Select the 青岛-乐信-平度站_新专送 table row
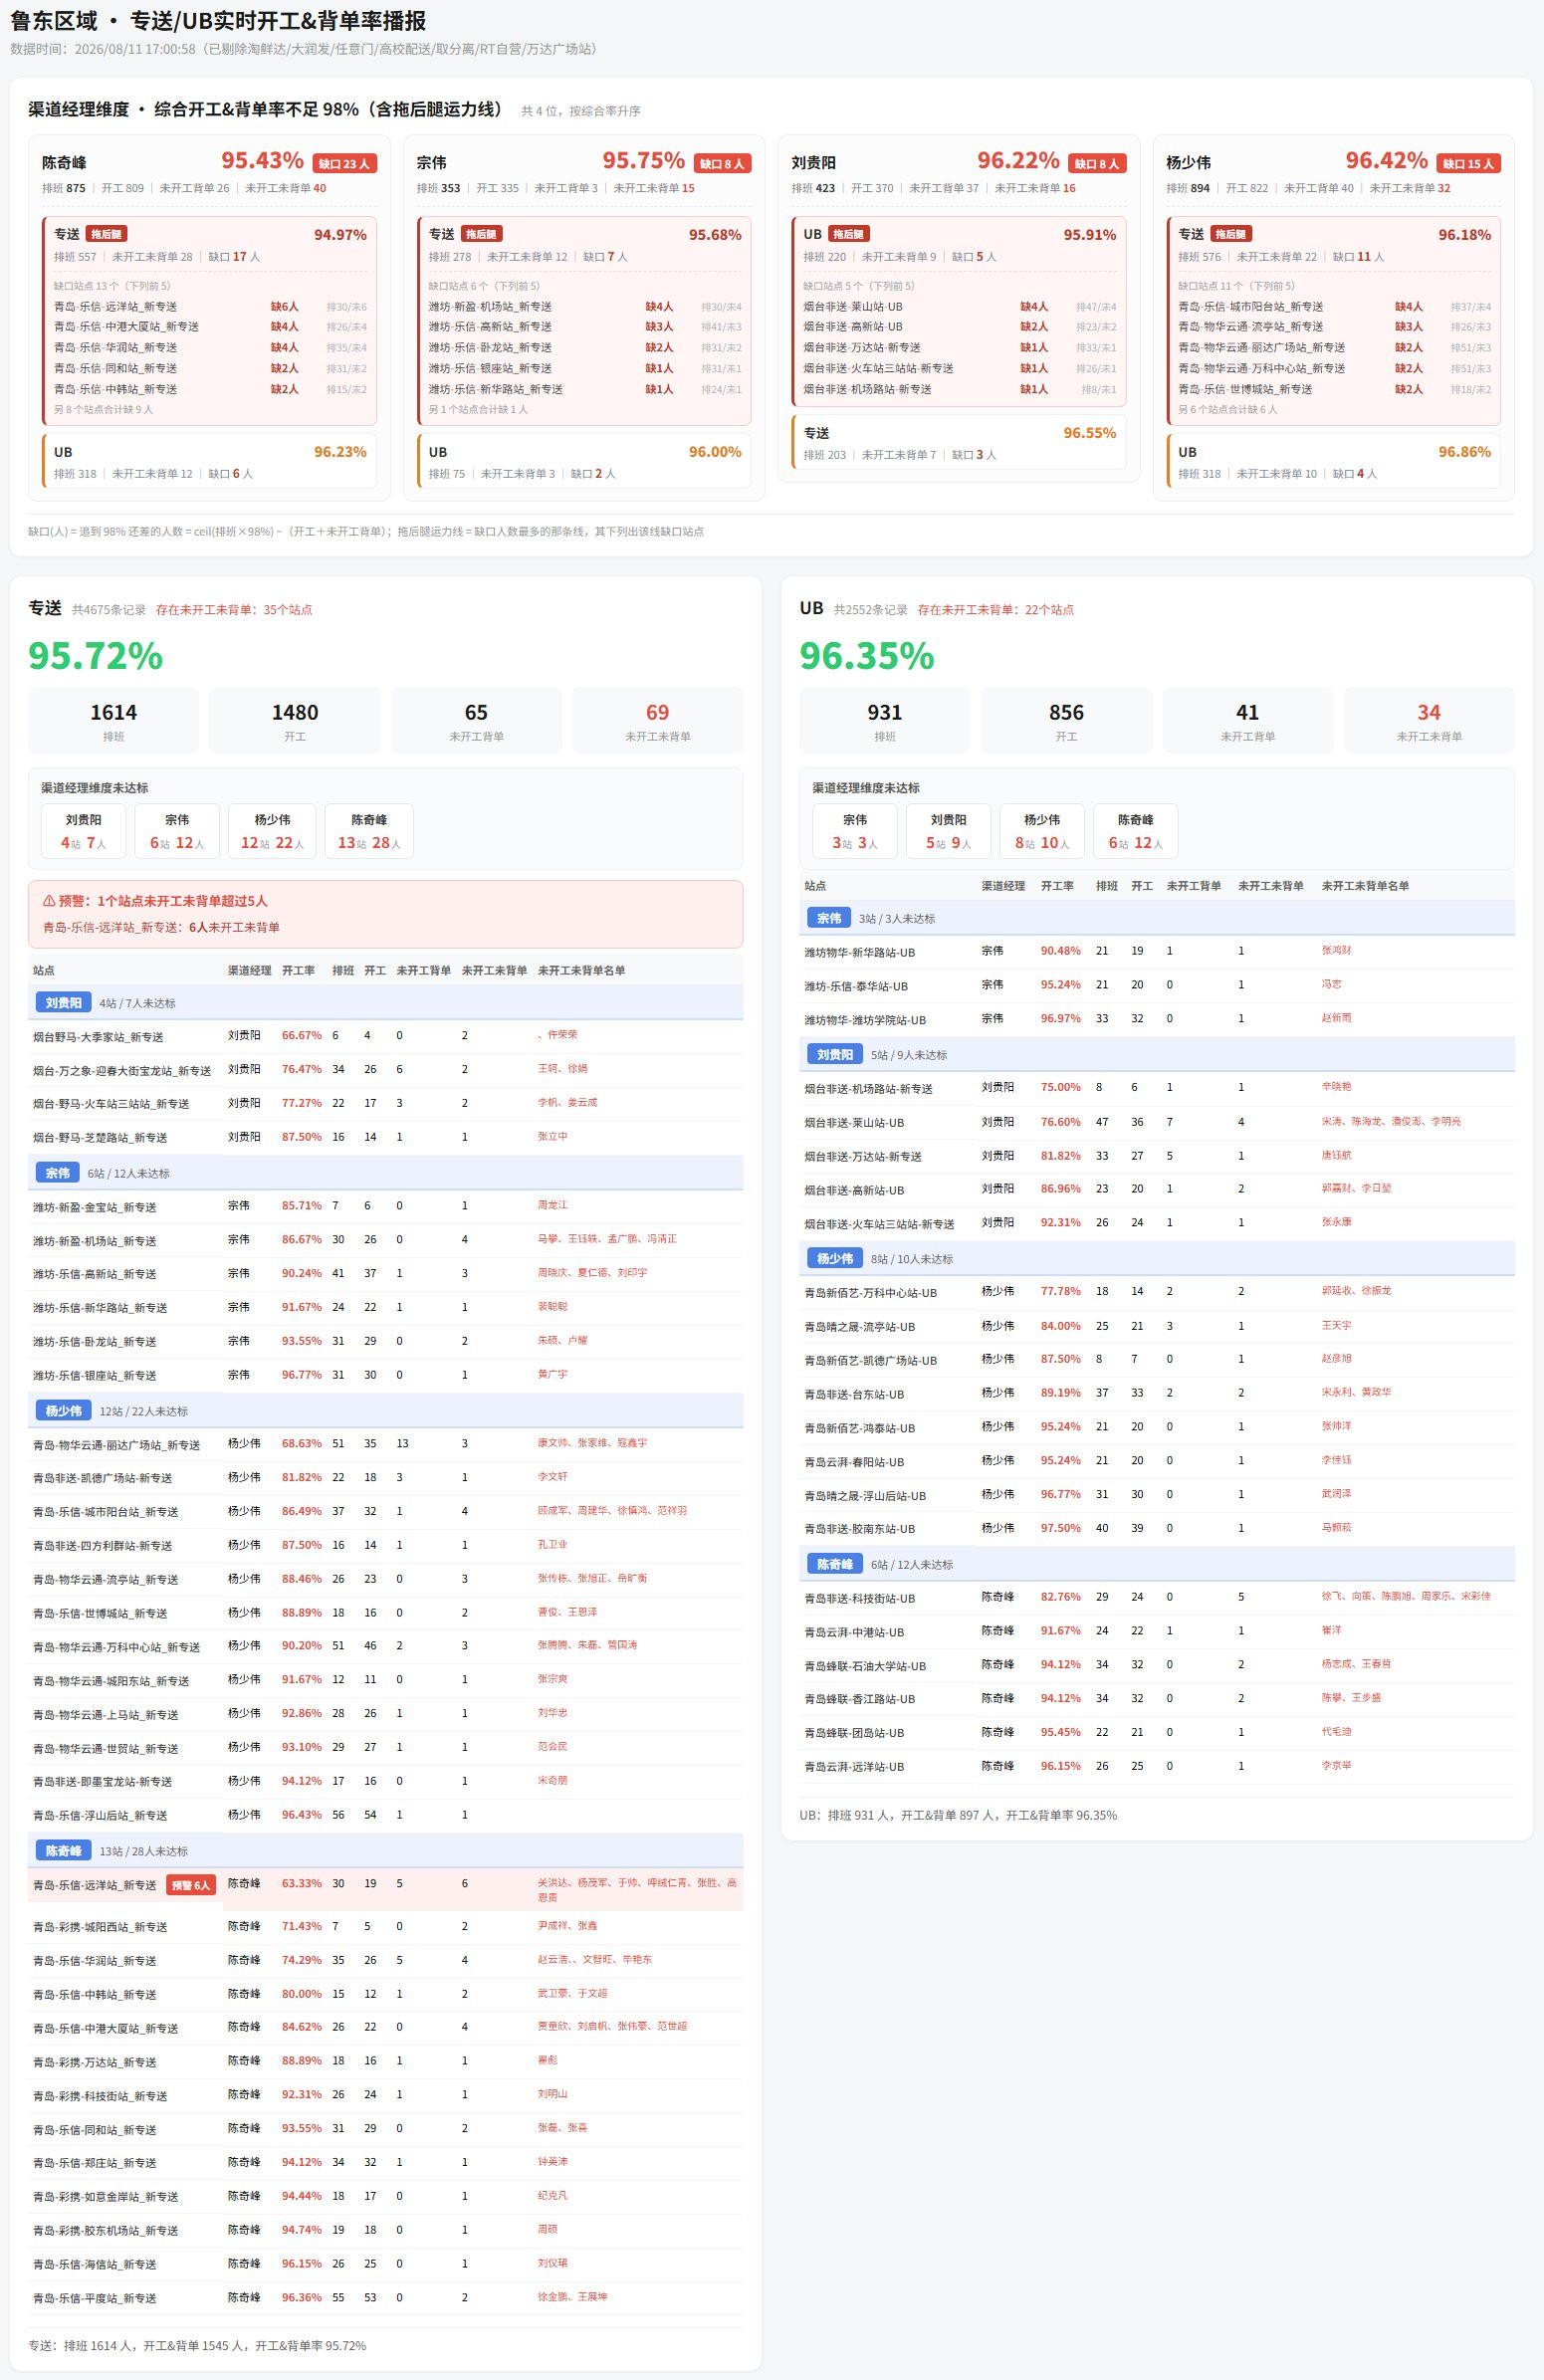 pos(385,2298)
